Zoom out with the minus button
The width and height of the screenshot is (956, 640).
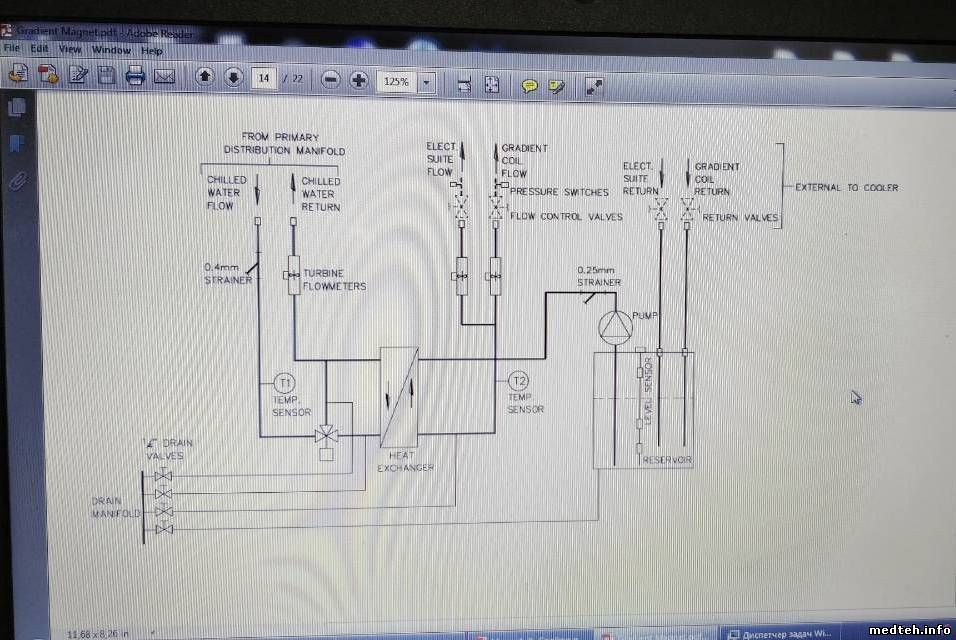(x=332, y=80)
